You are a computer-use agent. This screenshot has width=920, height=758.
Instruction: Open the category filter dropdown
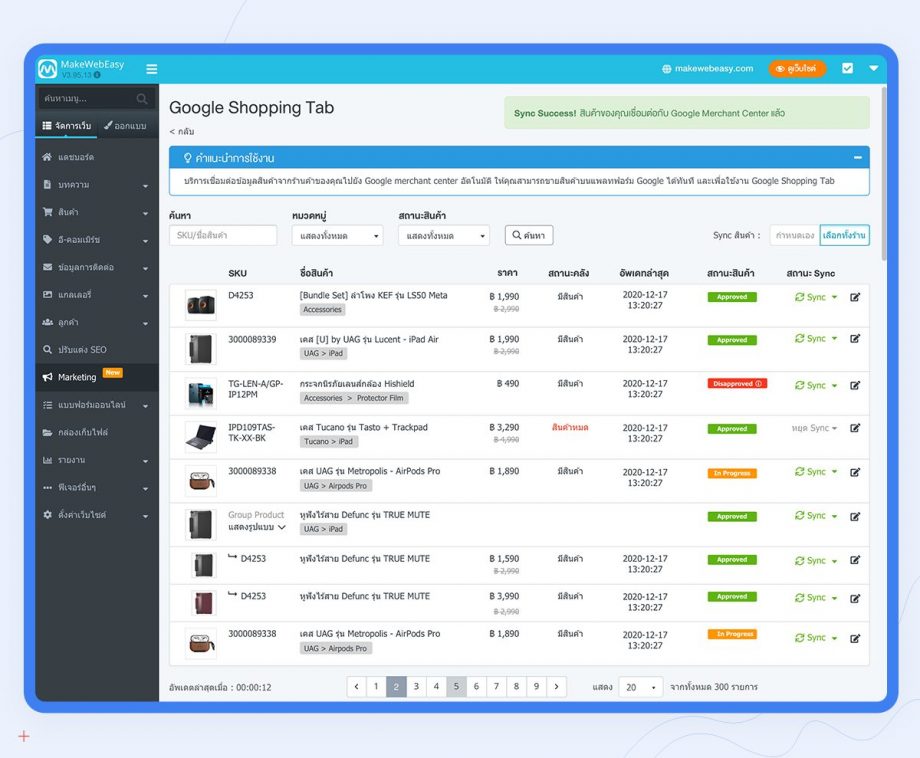[x=337, y=236]
